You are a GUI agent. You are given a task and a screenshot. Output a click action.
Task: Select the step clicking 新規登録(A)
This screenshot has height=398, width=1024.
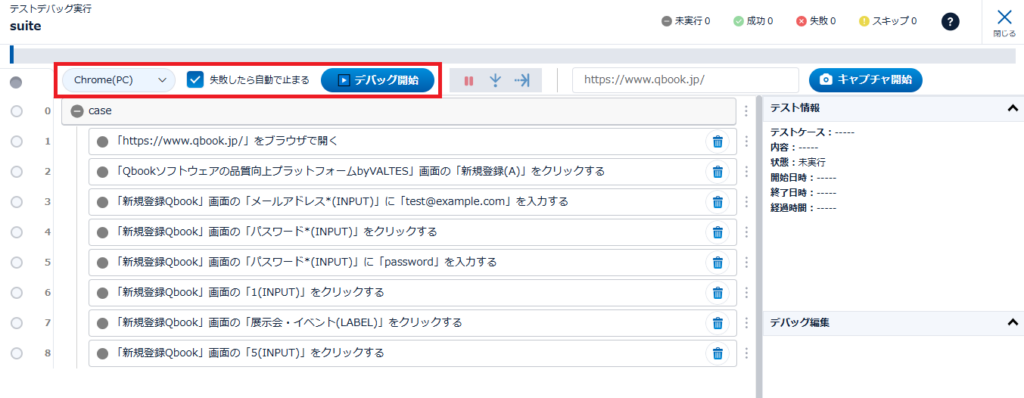pyautogui.click(x=412, y=171)
